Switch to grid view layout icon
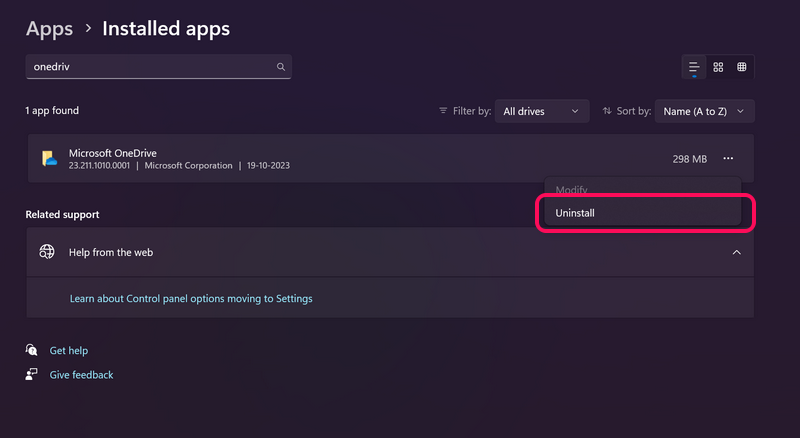The width and height of the screenshot is (800, 438). (718, 67)
